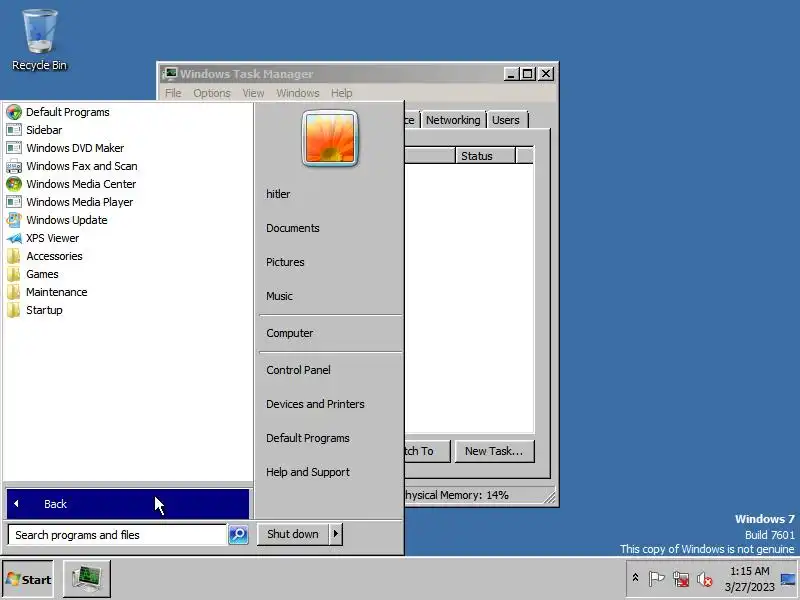Open the Windows menu in Task Manager
The image size is (800, 600).
tap(297, 93)
